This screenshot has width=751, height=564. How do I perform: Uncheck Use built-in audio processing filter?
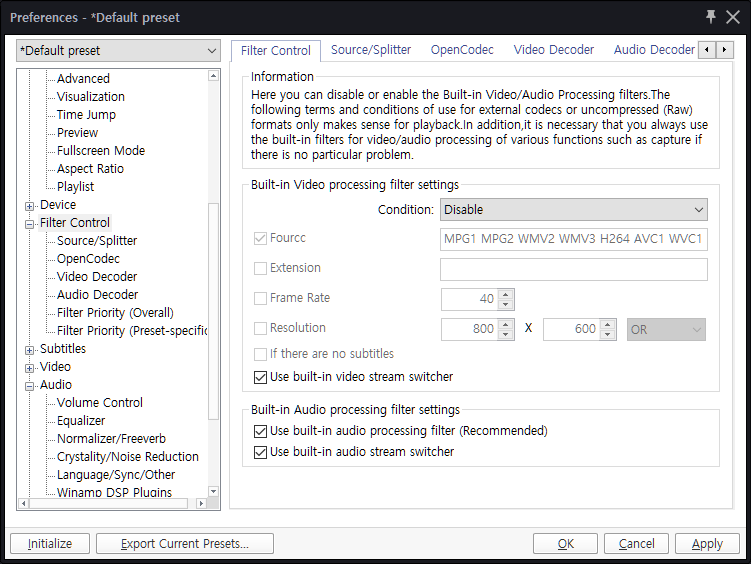[x=261, y=431]
